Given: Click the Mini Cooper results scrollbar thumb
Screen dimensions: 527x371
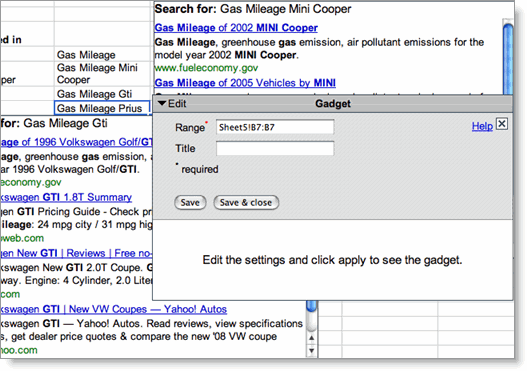Looking at the screenshot, I should coord(508,59).
